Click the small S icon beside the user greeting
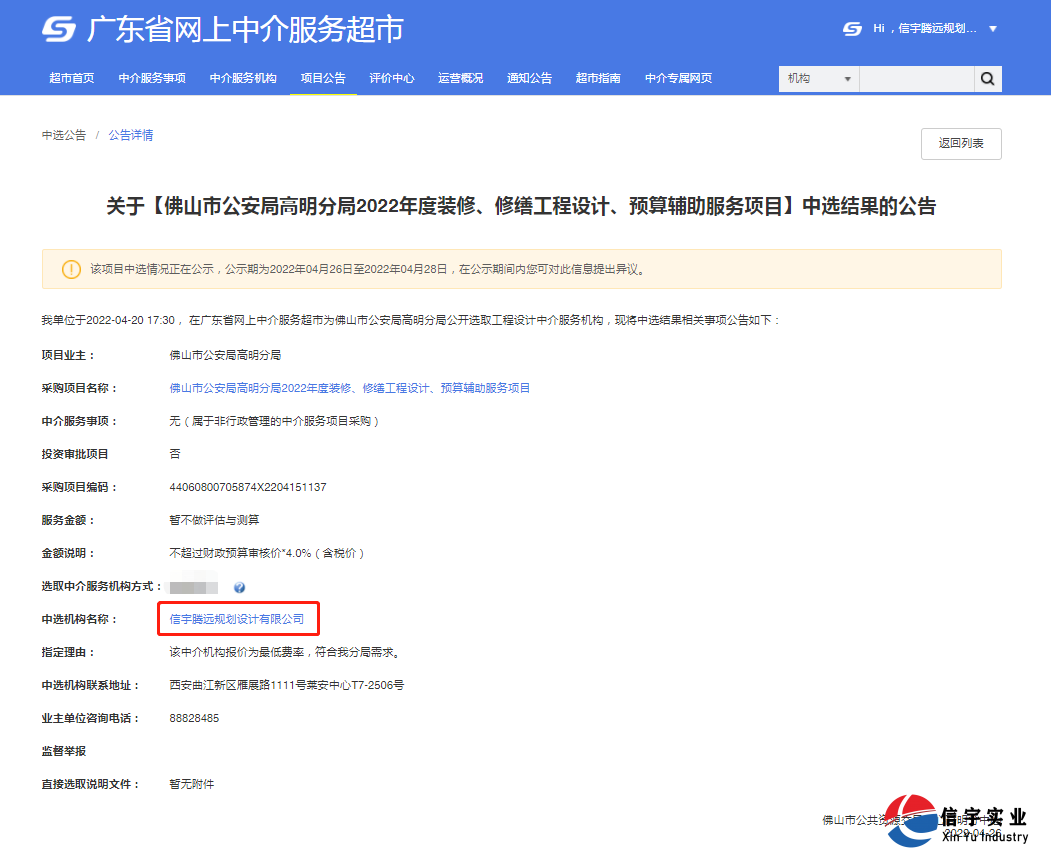The image size is (1051, 863). 851,29
